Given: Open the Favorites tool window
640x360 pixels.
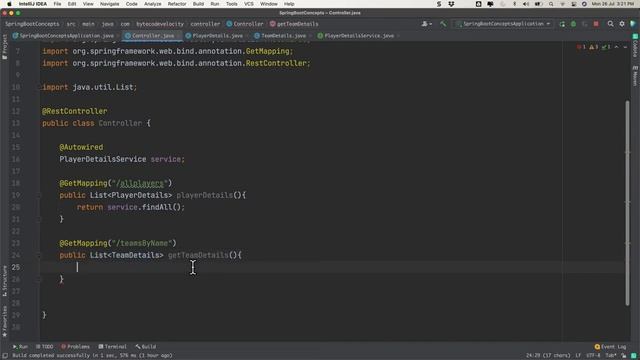Looking at the screenshot, I should click(4, 322).
